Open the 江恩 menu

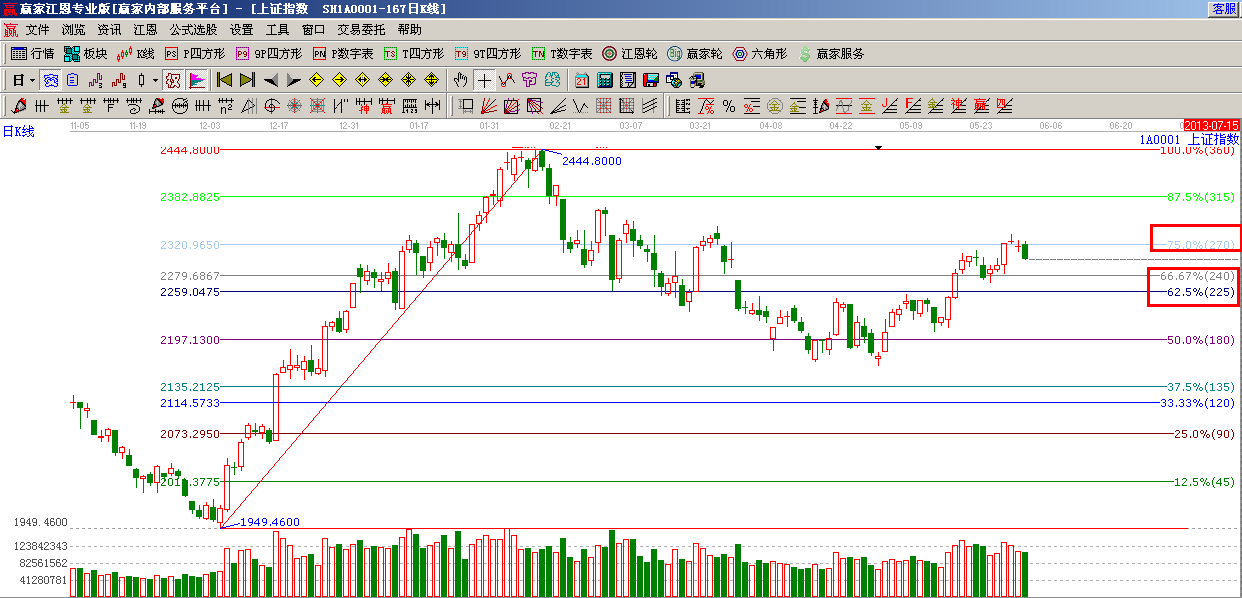[146, 30]
